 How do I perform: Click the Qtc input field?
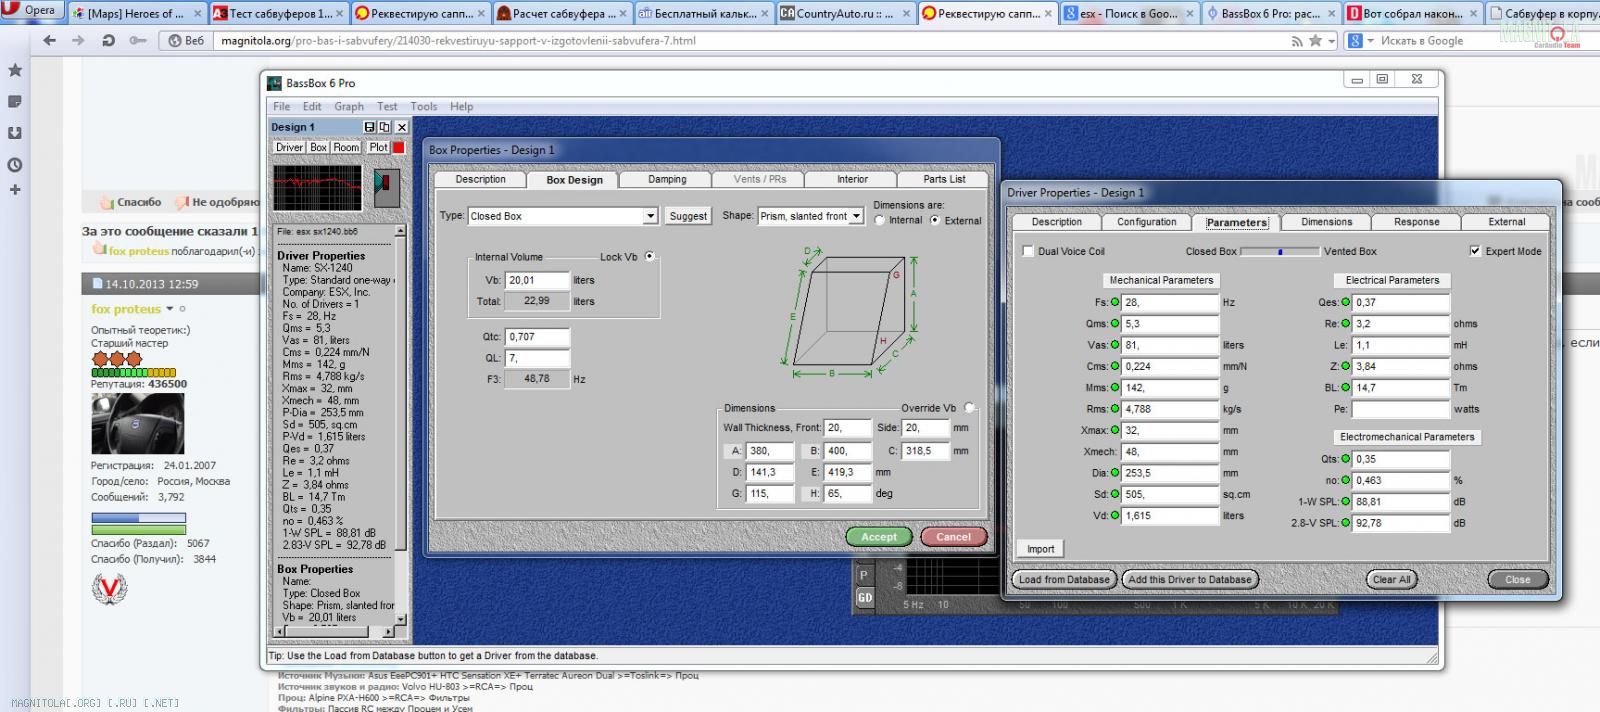click(537, 337)
